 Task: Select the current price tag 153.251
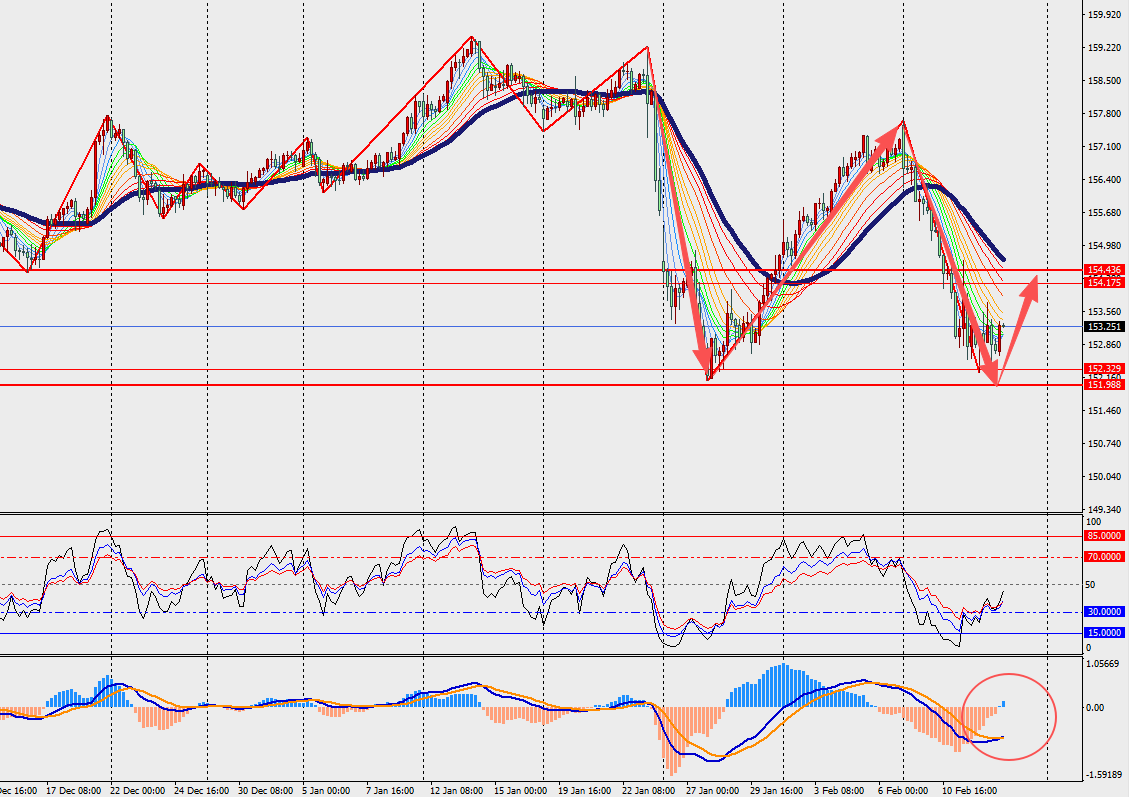pos(1104,326)
